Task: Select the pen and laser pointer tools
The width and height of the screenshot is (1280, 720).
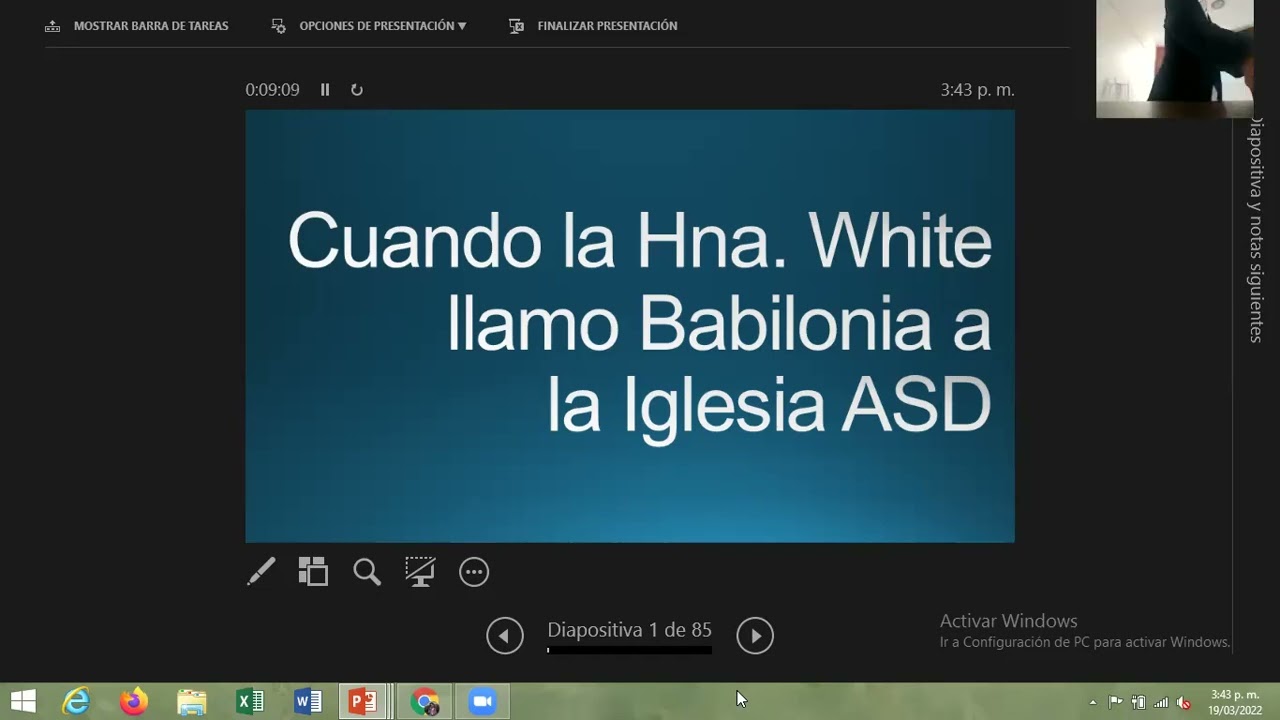Action: (x=261, y=572)
